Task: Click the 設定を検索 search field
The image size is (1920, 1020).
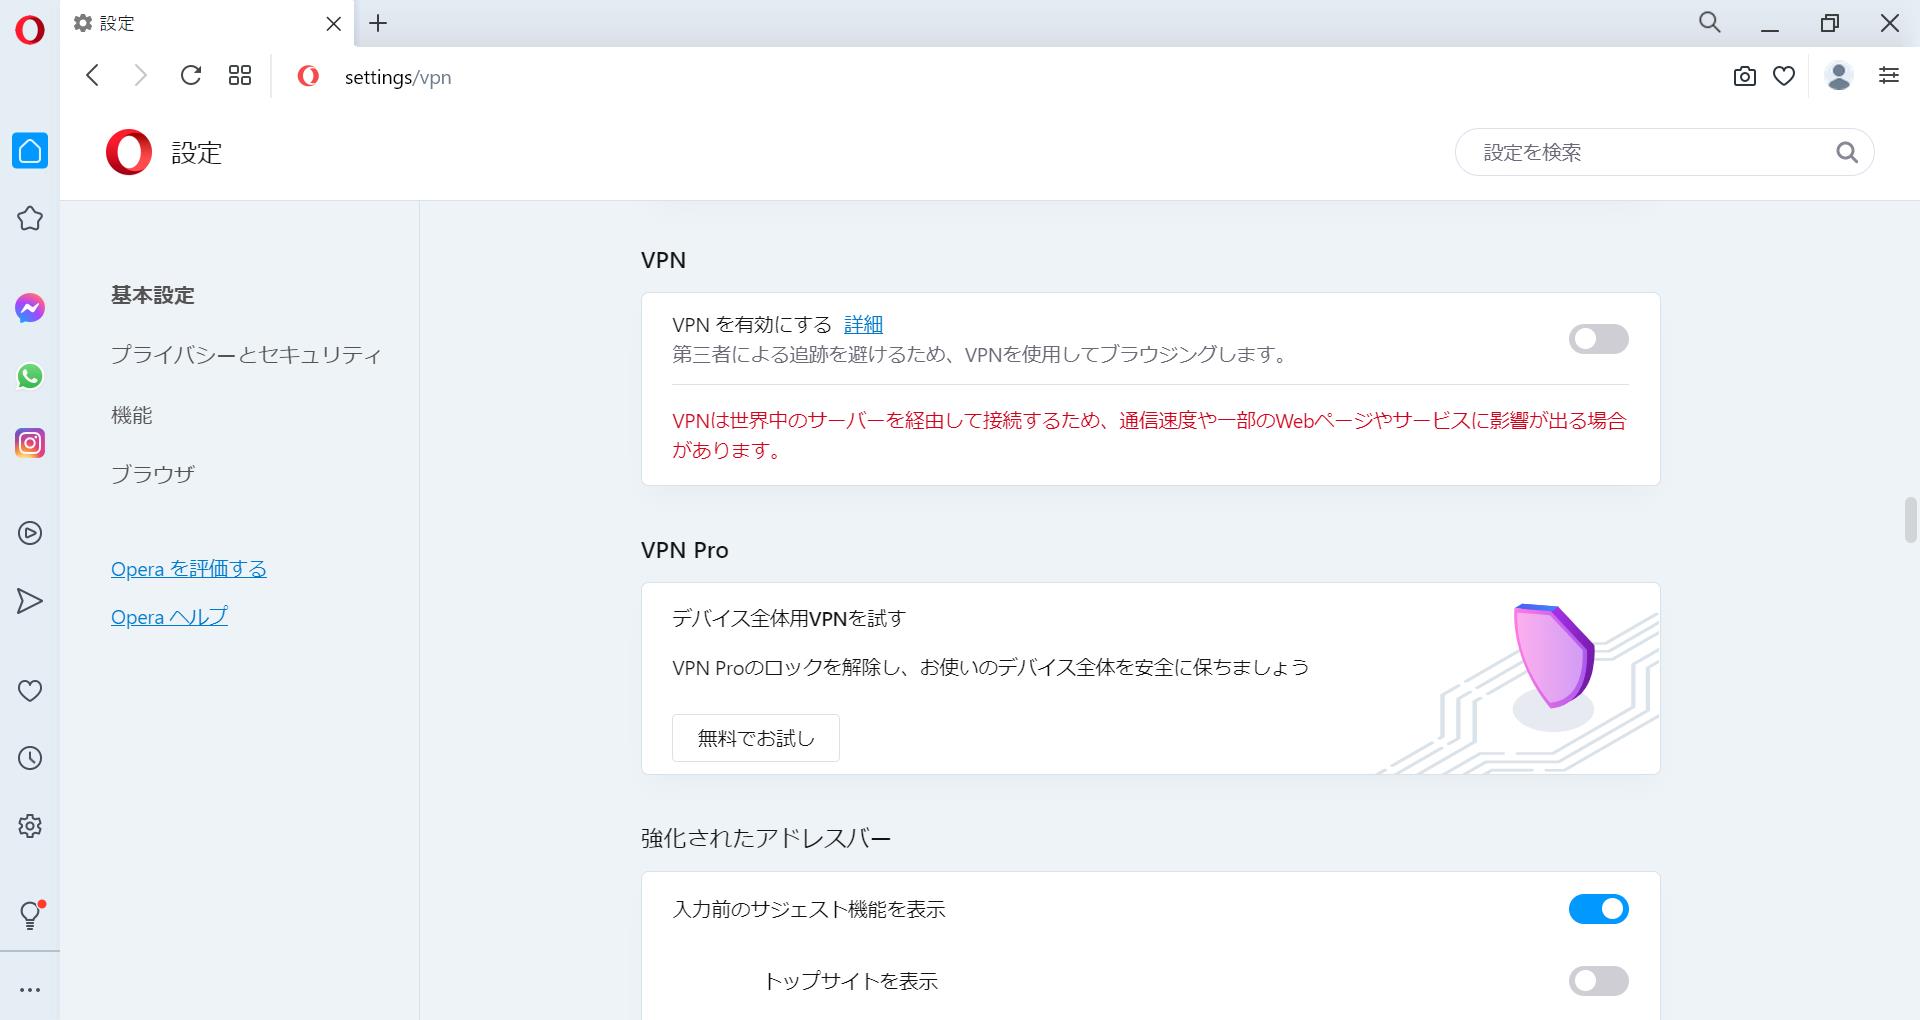Action: coord(1663,152)
